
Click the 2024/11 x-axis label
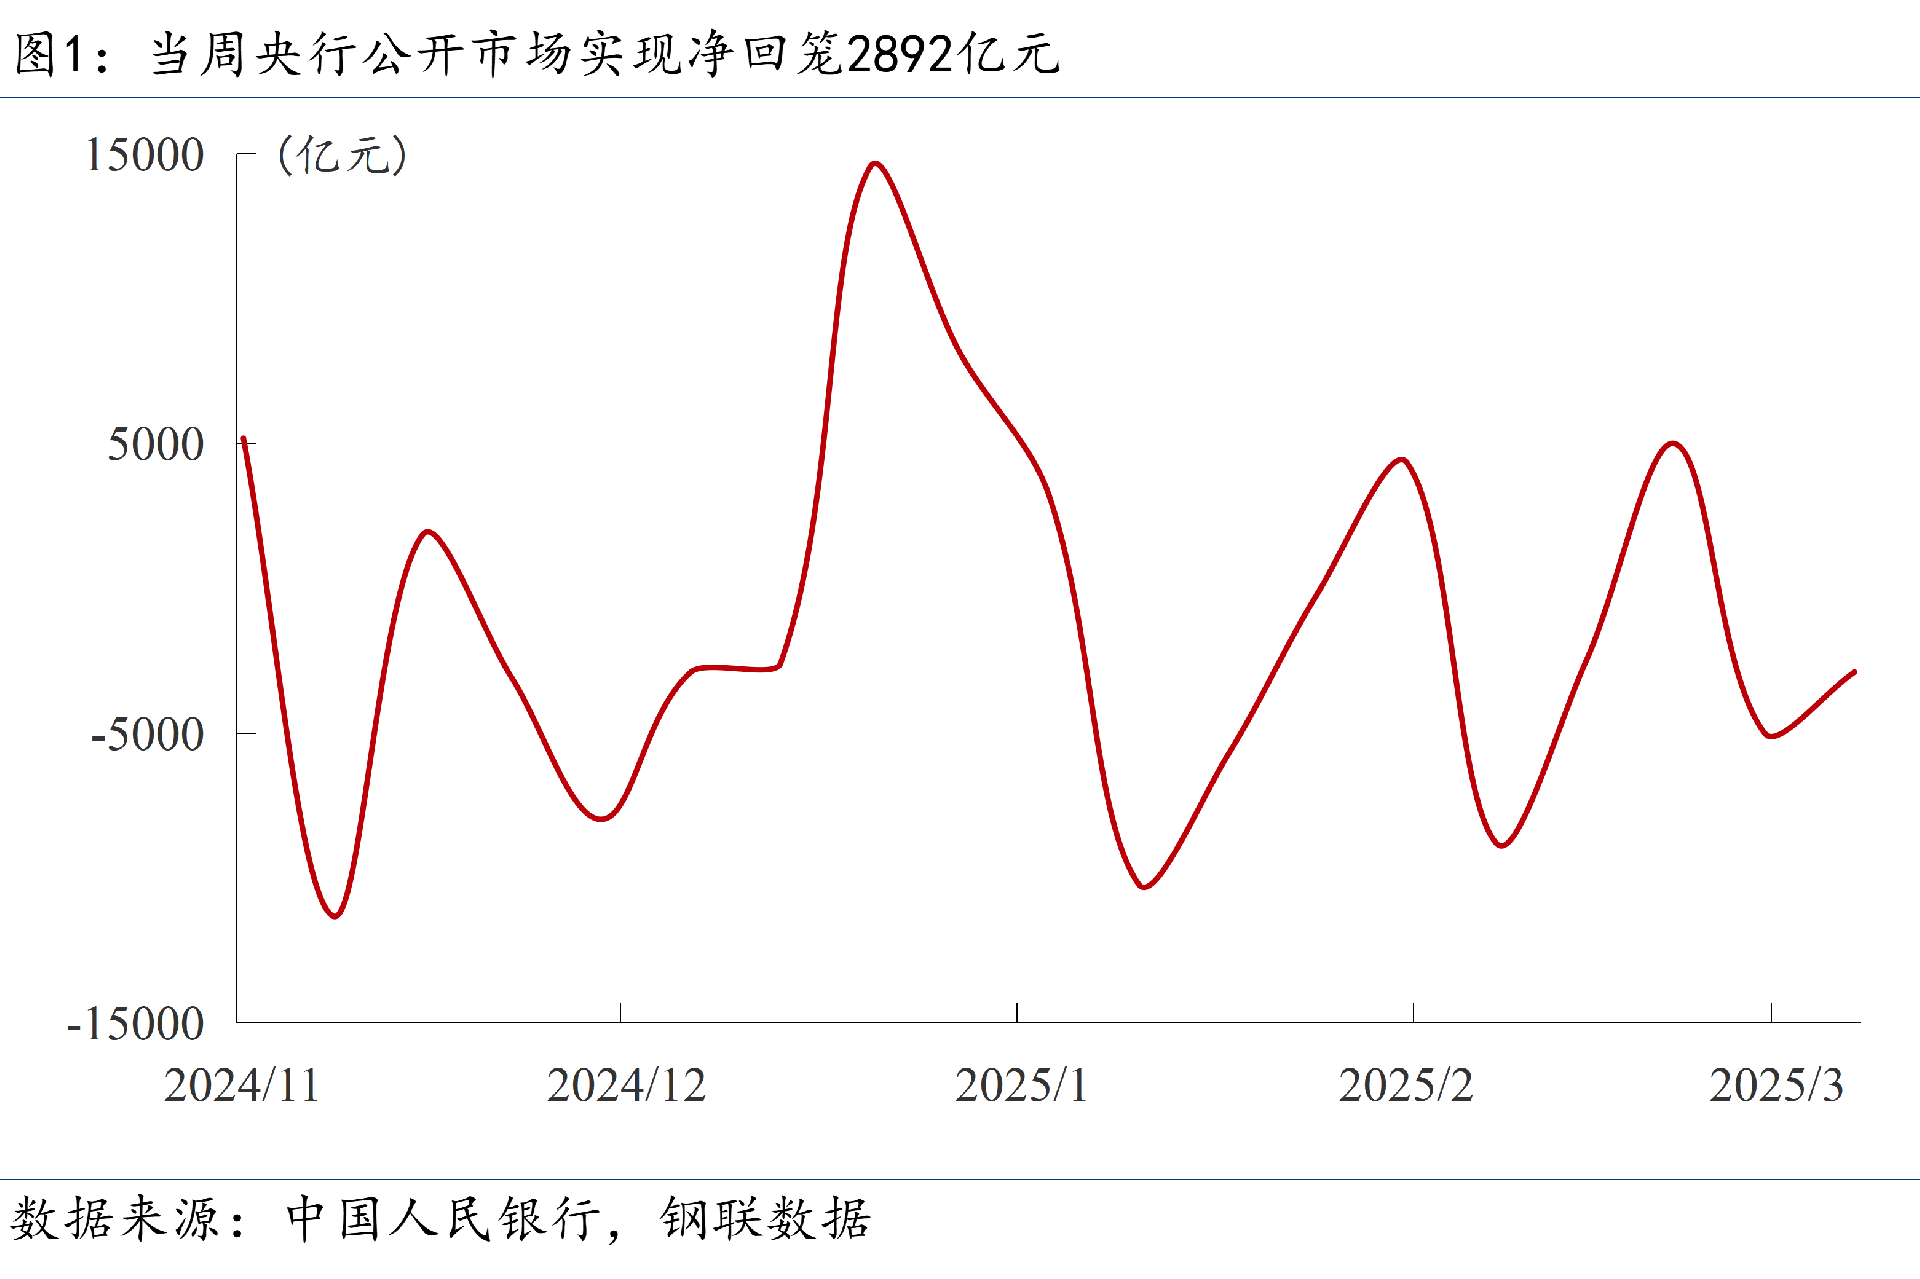(241, 1086)
